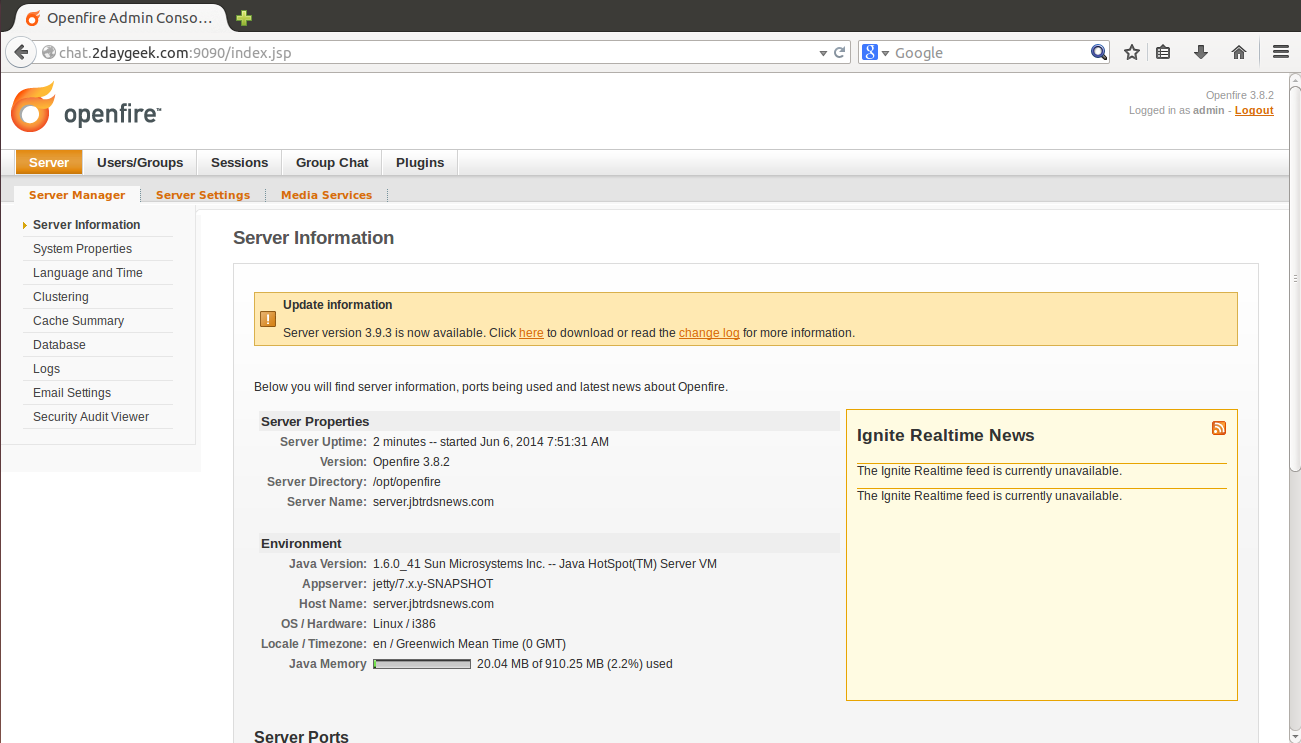
Task: Open the browser downloads arrow icon
Action: tap(1201, 53)
